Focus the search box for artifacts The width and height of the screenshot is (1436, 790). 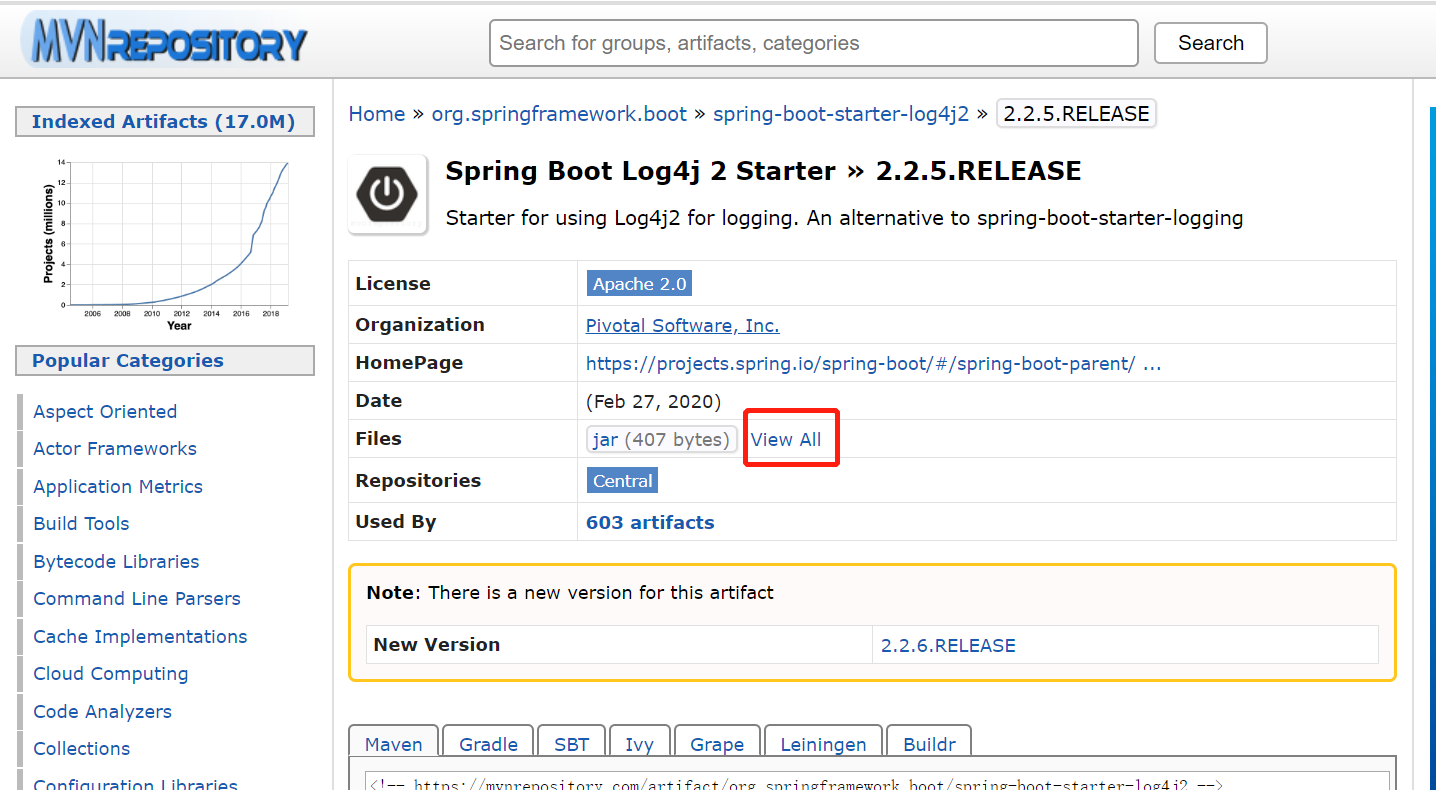click(814, 43)
